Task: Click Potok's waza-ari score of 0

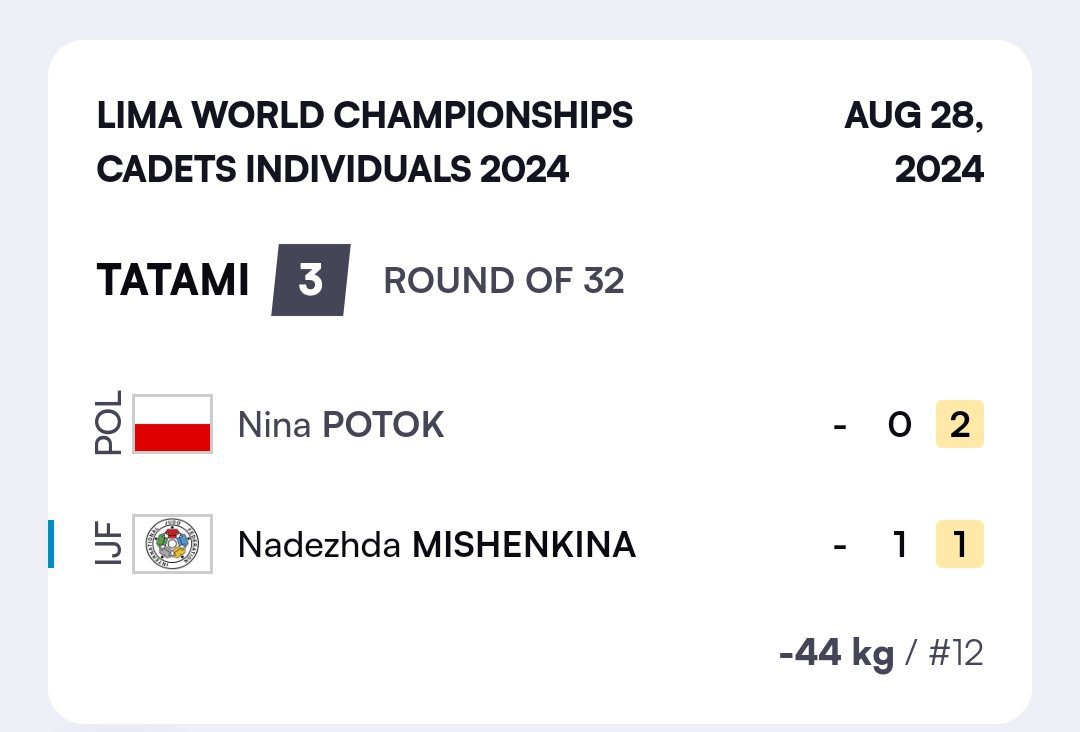Action: tap(899, 425)
